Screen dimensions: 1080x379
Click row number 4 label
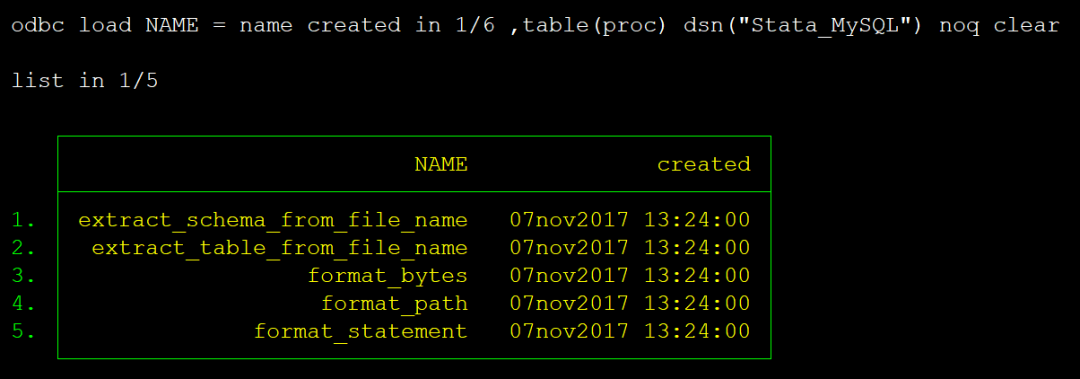click(23, 303)
